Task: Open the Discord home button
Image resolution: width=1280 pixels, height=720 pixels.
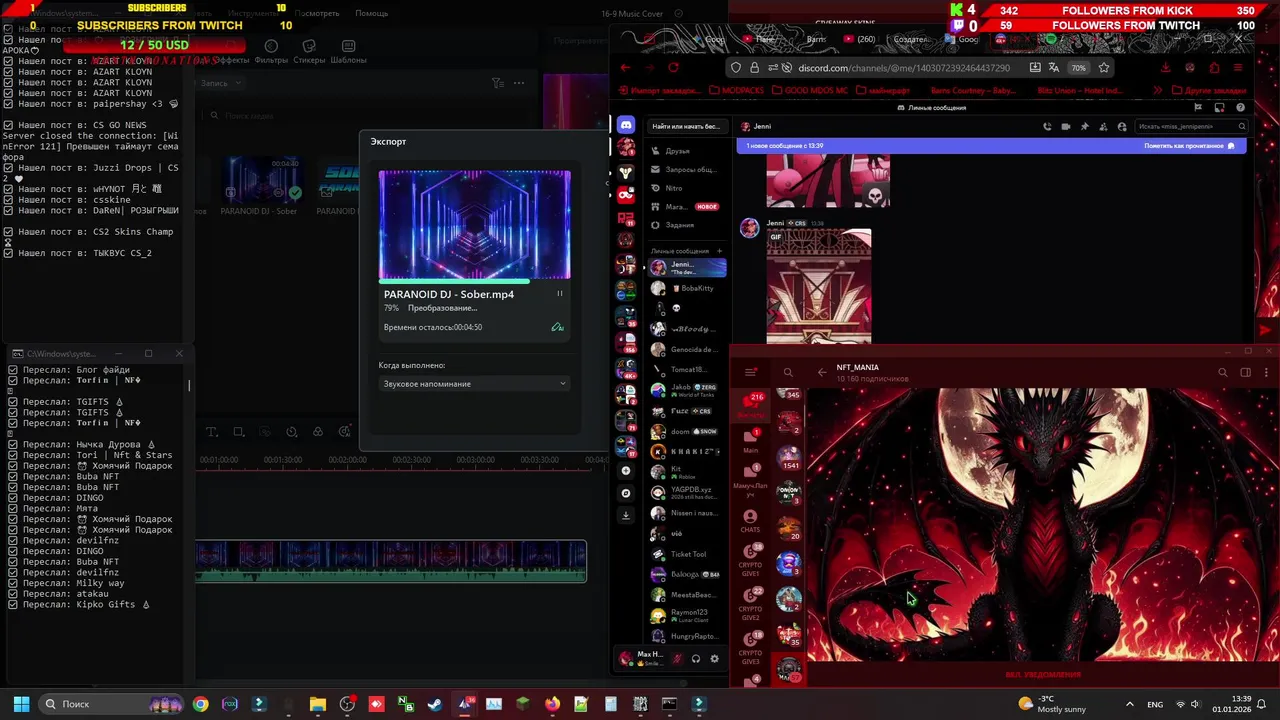Action: (626, 125)
